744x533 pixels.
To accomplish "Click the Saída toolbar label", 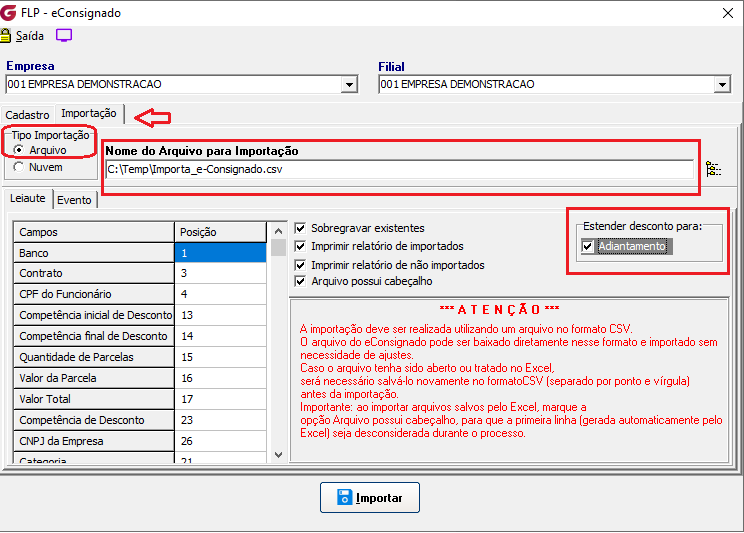I will click(29, 36).
